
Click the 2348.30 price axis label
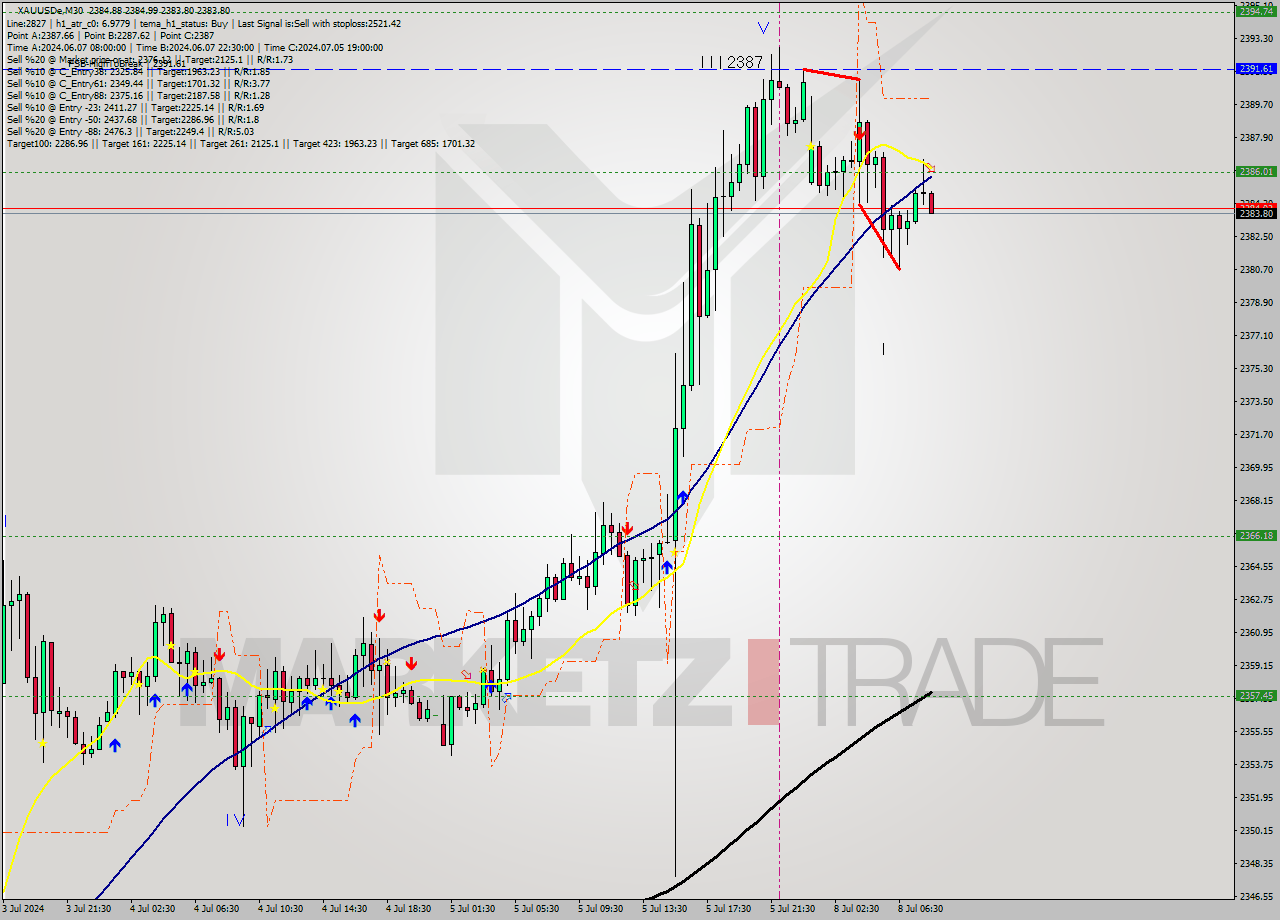click(x=1256, y=863)
